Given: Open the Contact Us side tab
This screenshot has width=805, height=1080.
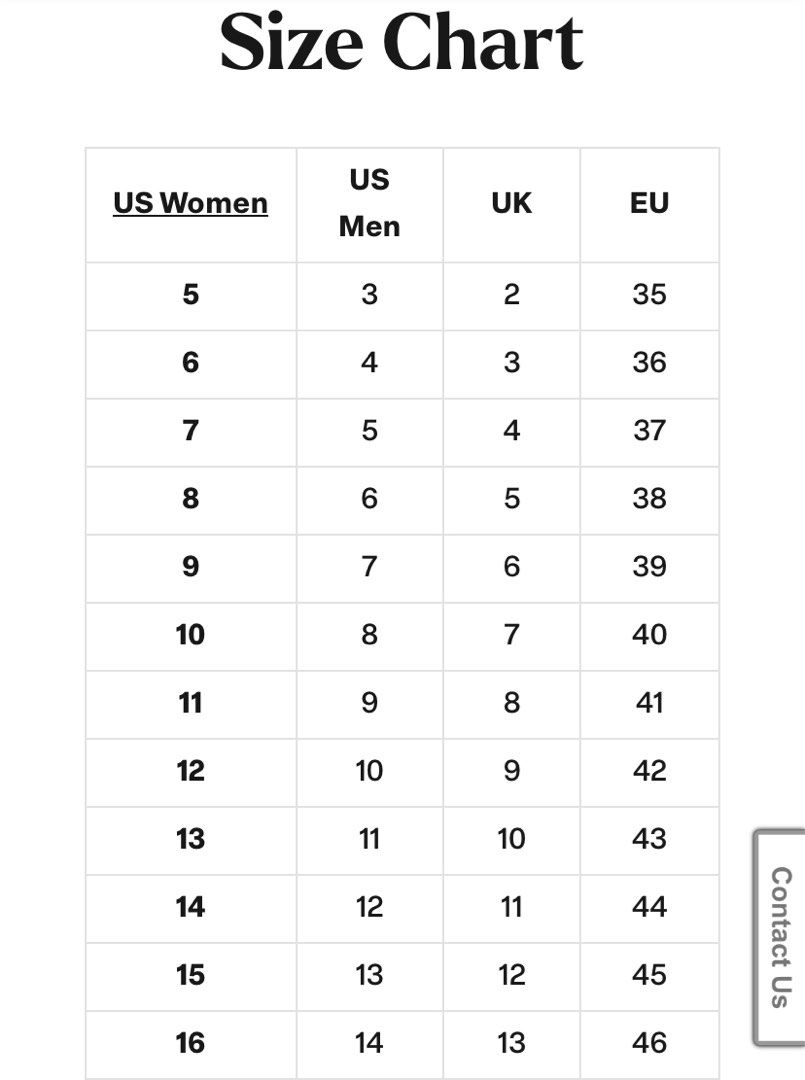Looking at the screenshot, I should (780, 937).
